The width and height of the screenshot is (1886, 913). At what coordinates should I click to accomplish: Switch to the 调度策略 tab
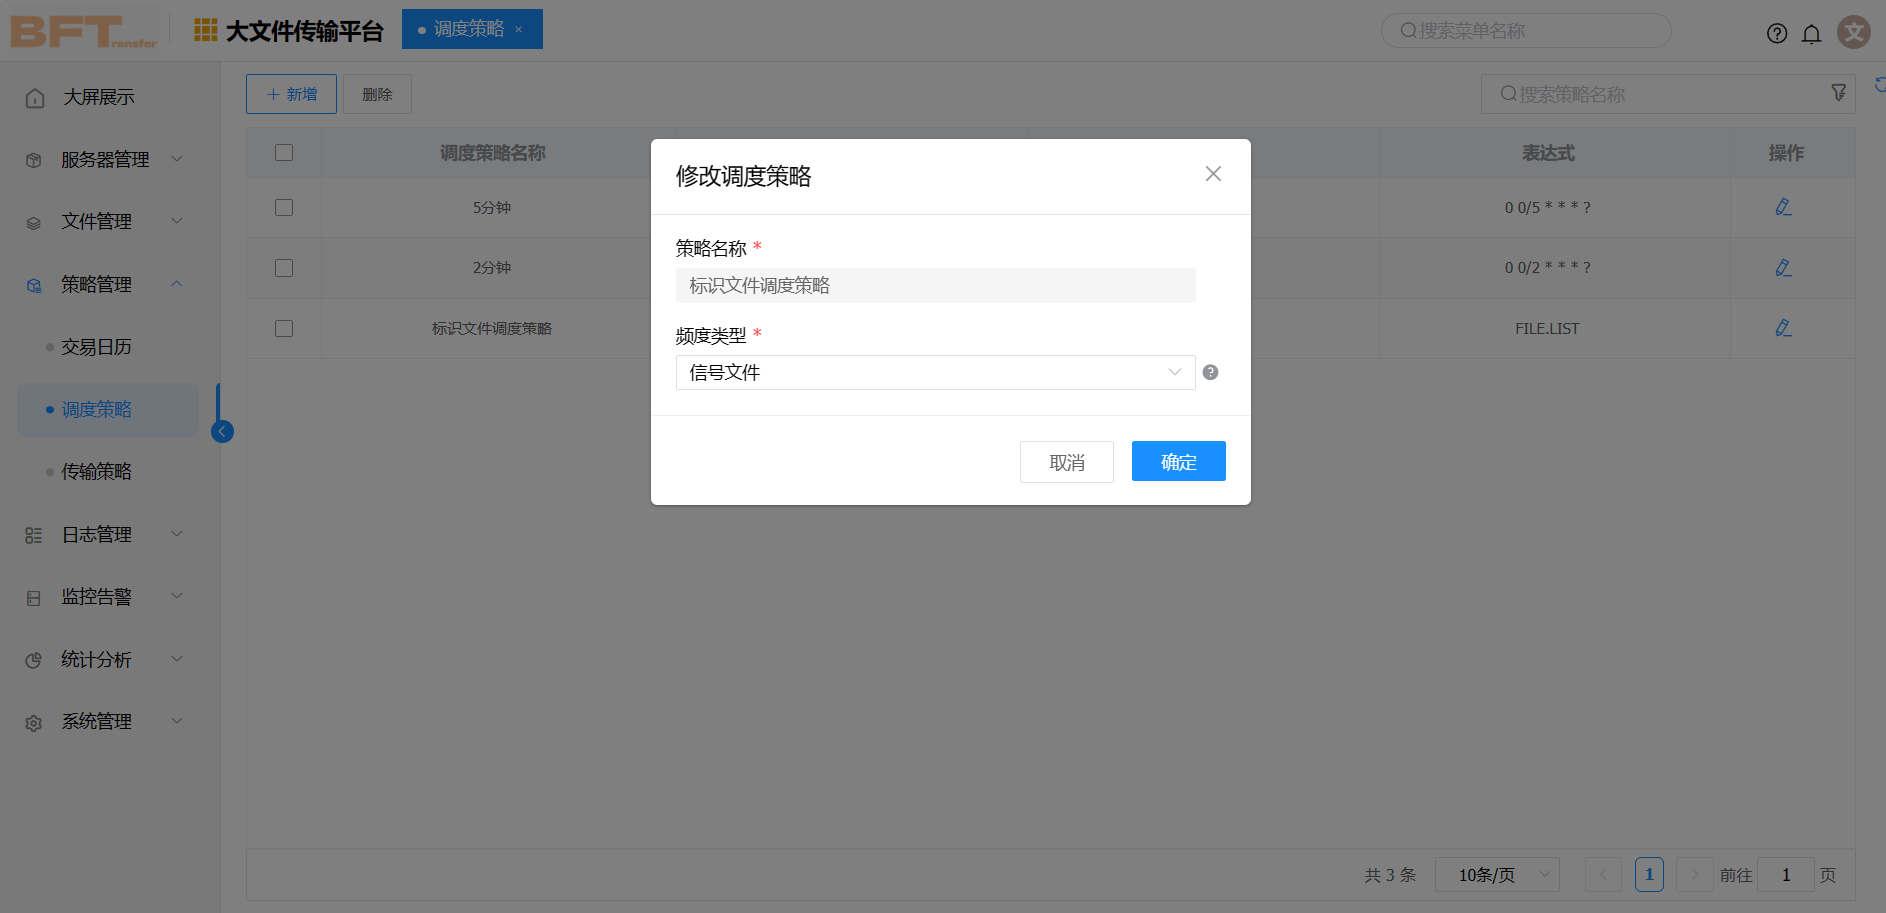click(x=469, y=29)
